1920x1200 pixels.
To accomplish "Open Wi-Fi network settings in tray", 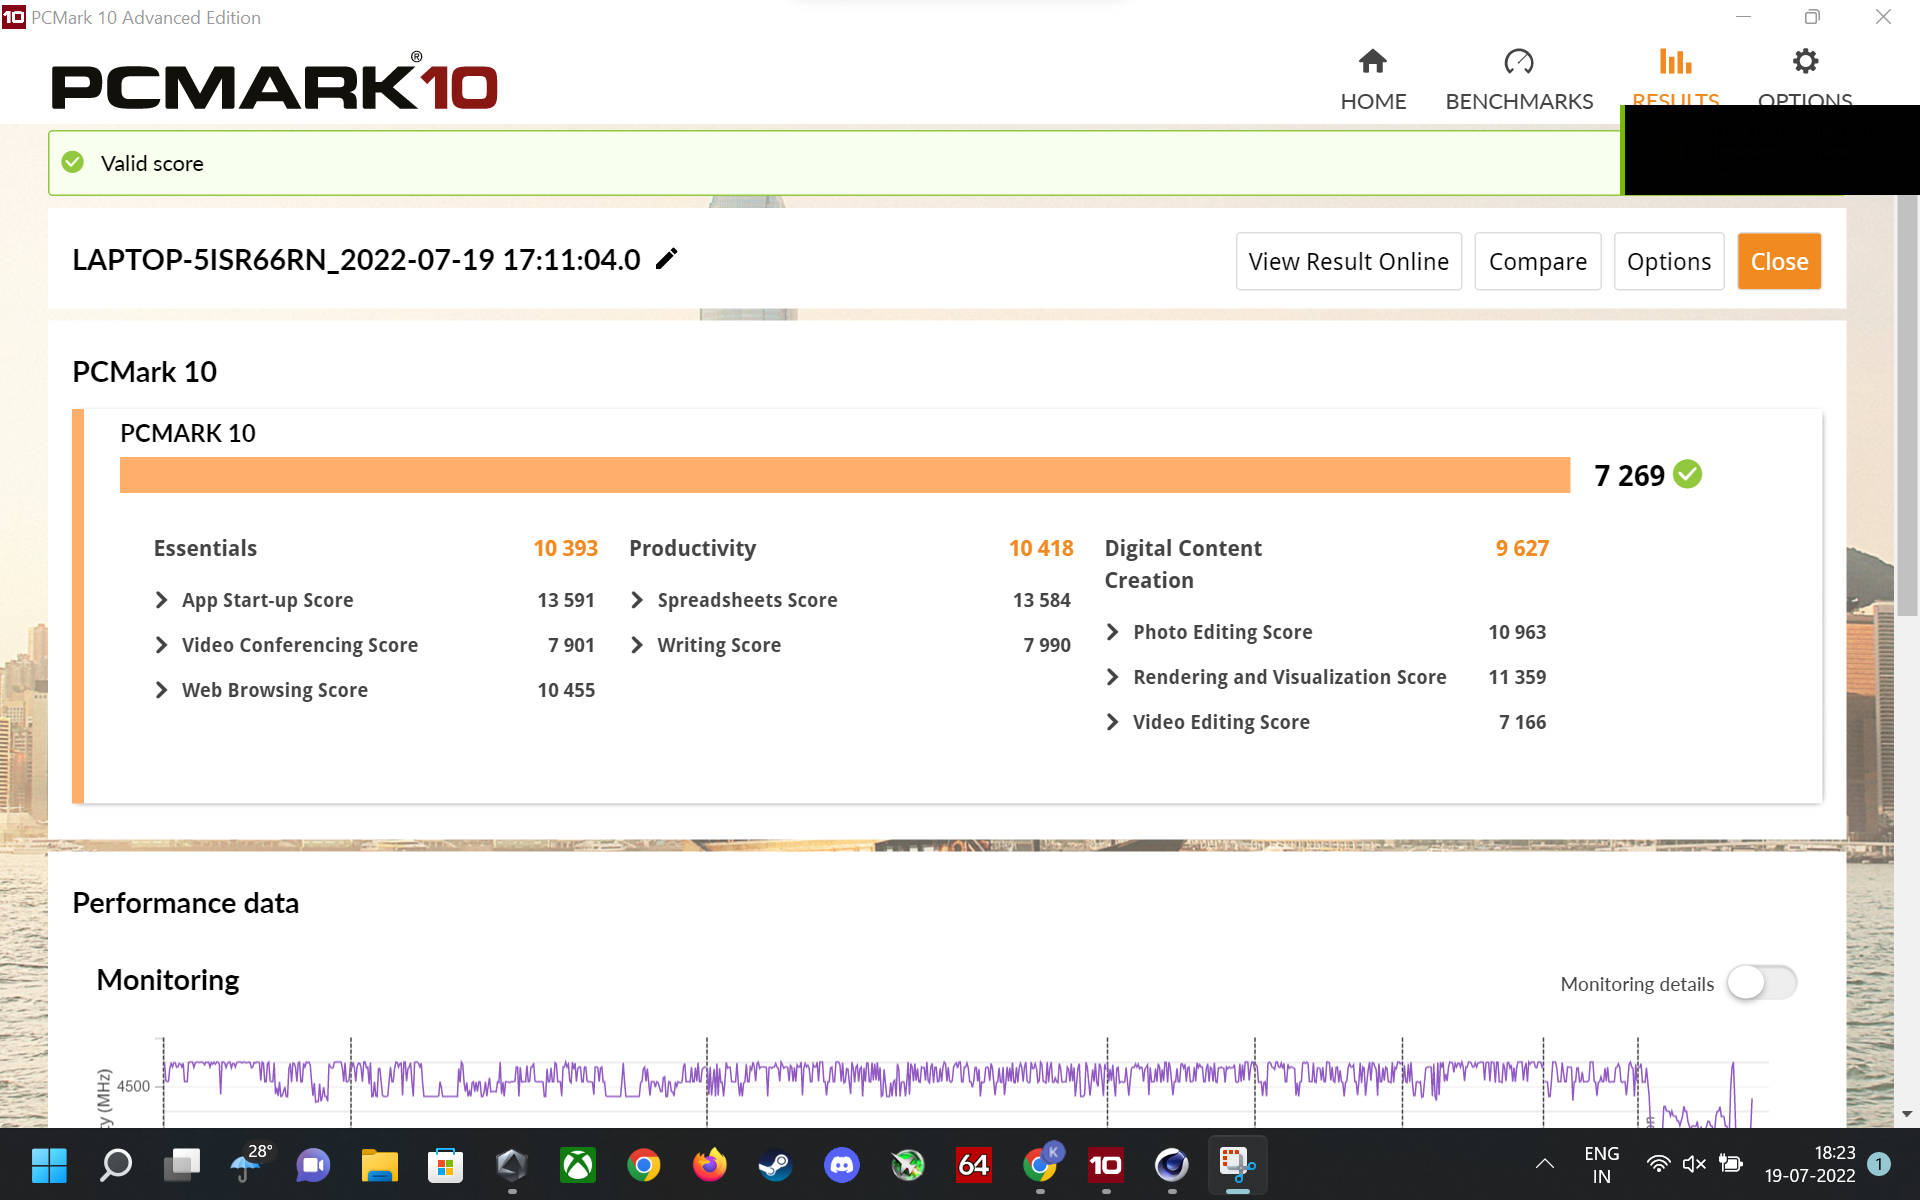I will 1657,1164.
